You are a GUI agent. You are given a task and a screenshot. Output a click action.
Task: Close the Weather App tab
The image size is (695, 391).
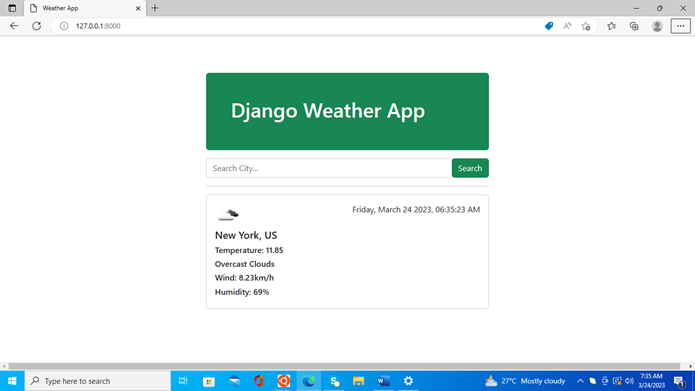tap(138, 8)
